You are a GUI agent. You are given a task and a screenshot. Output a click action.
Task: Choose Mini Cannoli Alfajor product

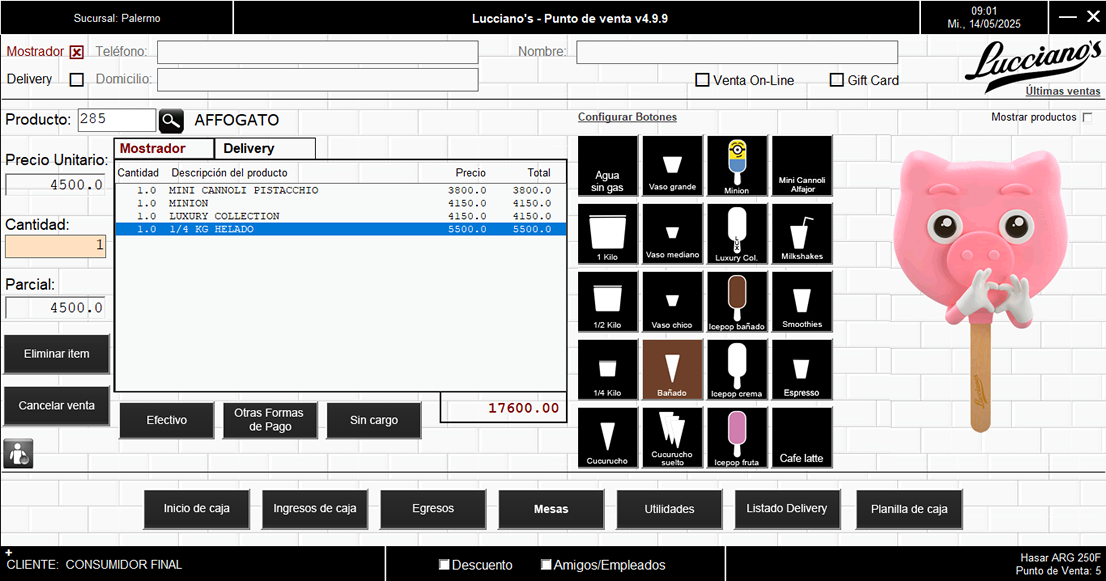[802, 166]
